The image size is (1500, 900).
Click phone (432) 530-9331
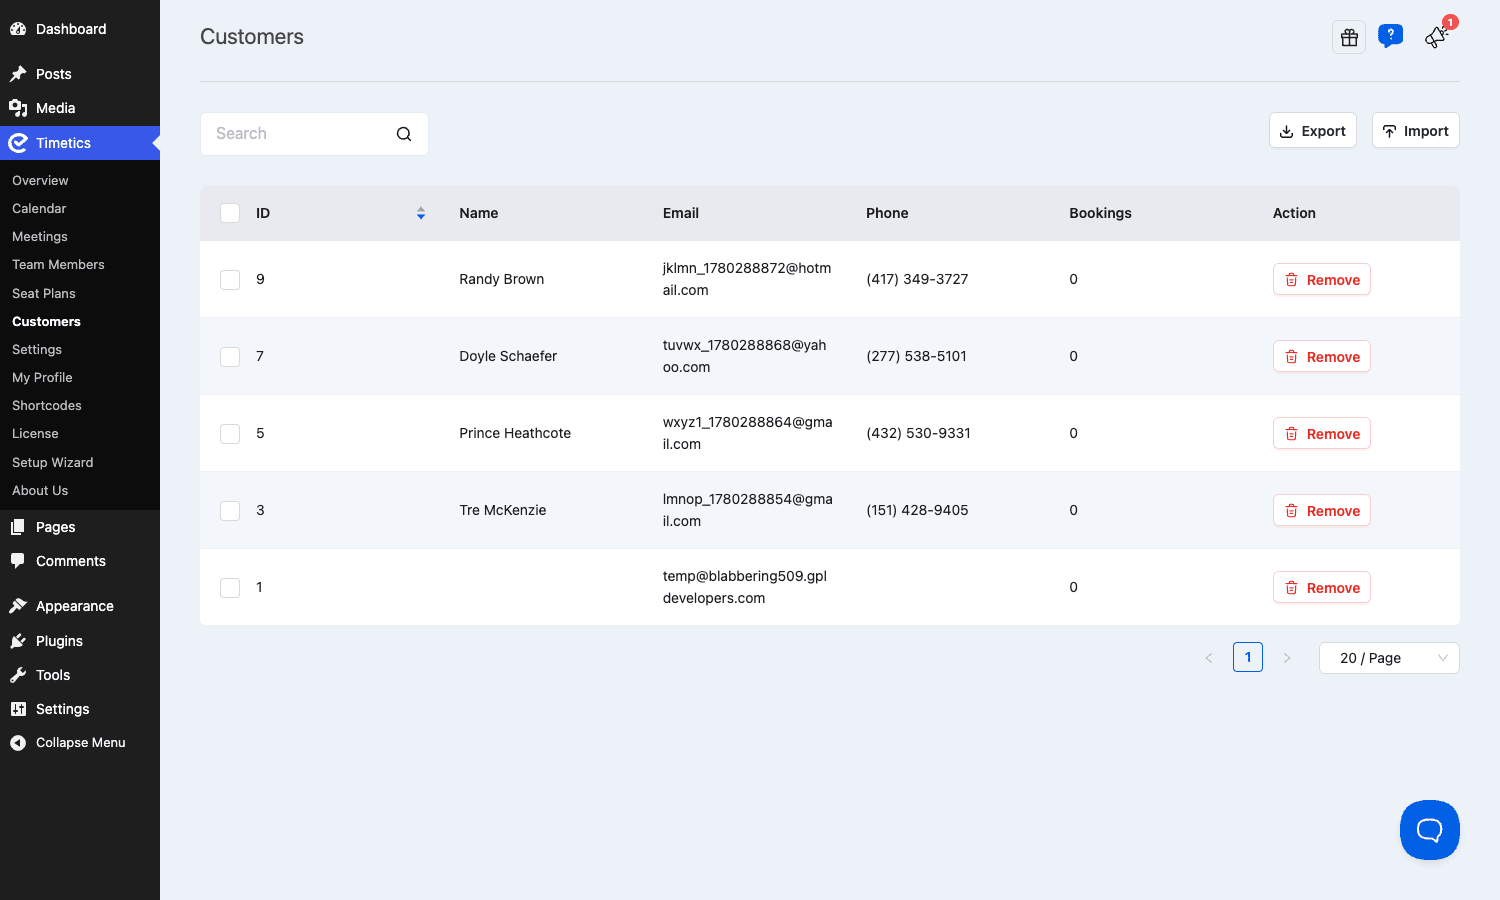[x=918, y=433]
